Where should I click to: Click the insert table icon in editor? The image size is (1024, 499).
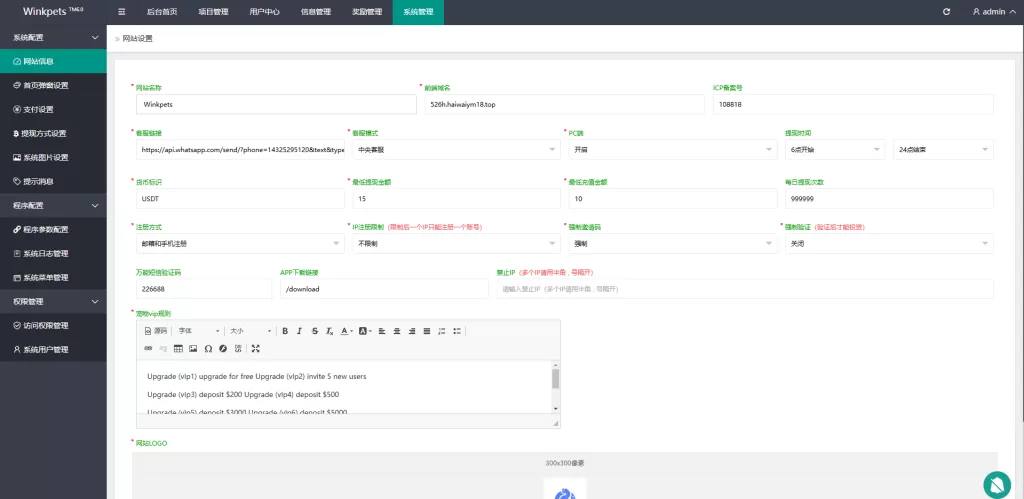click(x=178, y=349)
